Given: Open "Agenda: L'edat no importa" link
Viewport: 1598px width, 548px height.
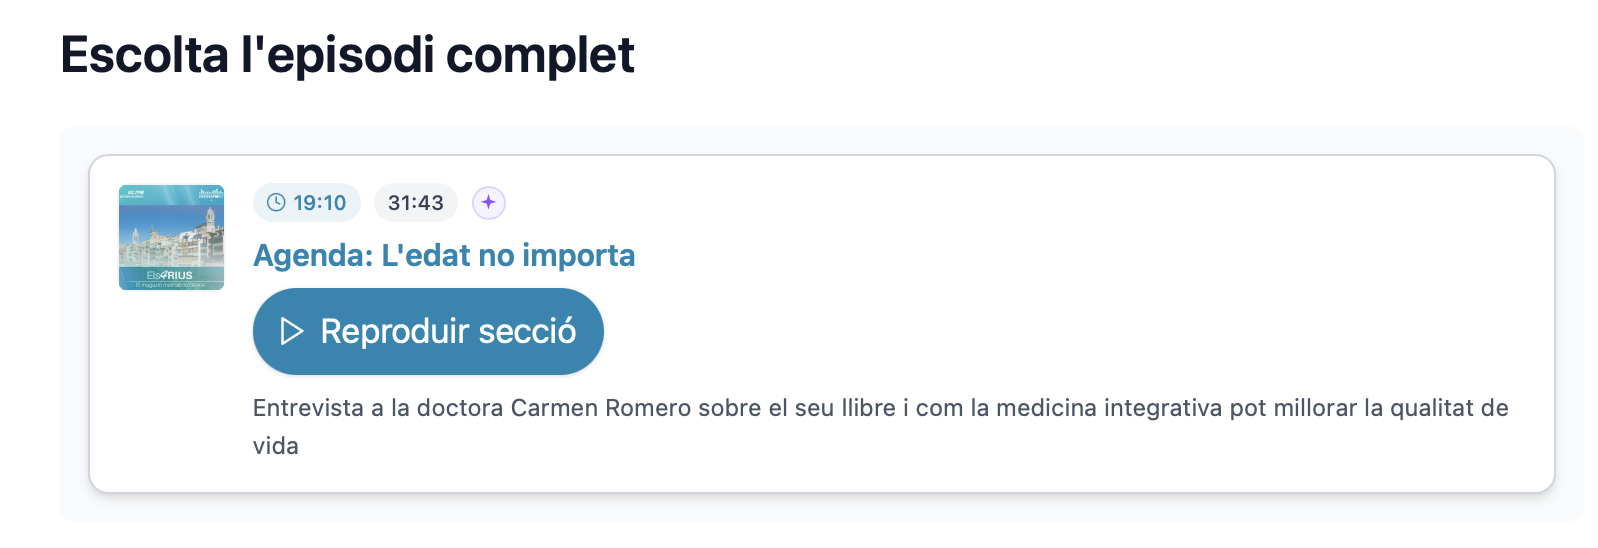Looking at the screenshot, I should [x=443, y=256].
